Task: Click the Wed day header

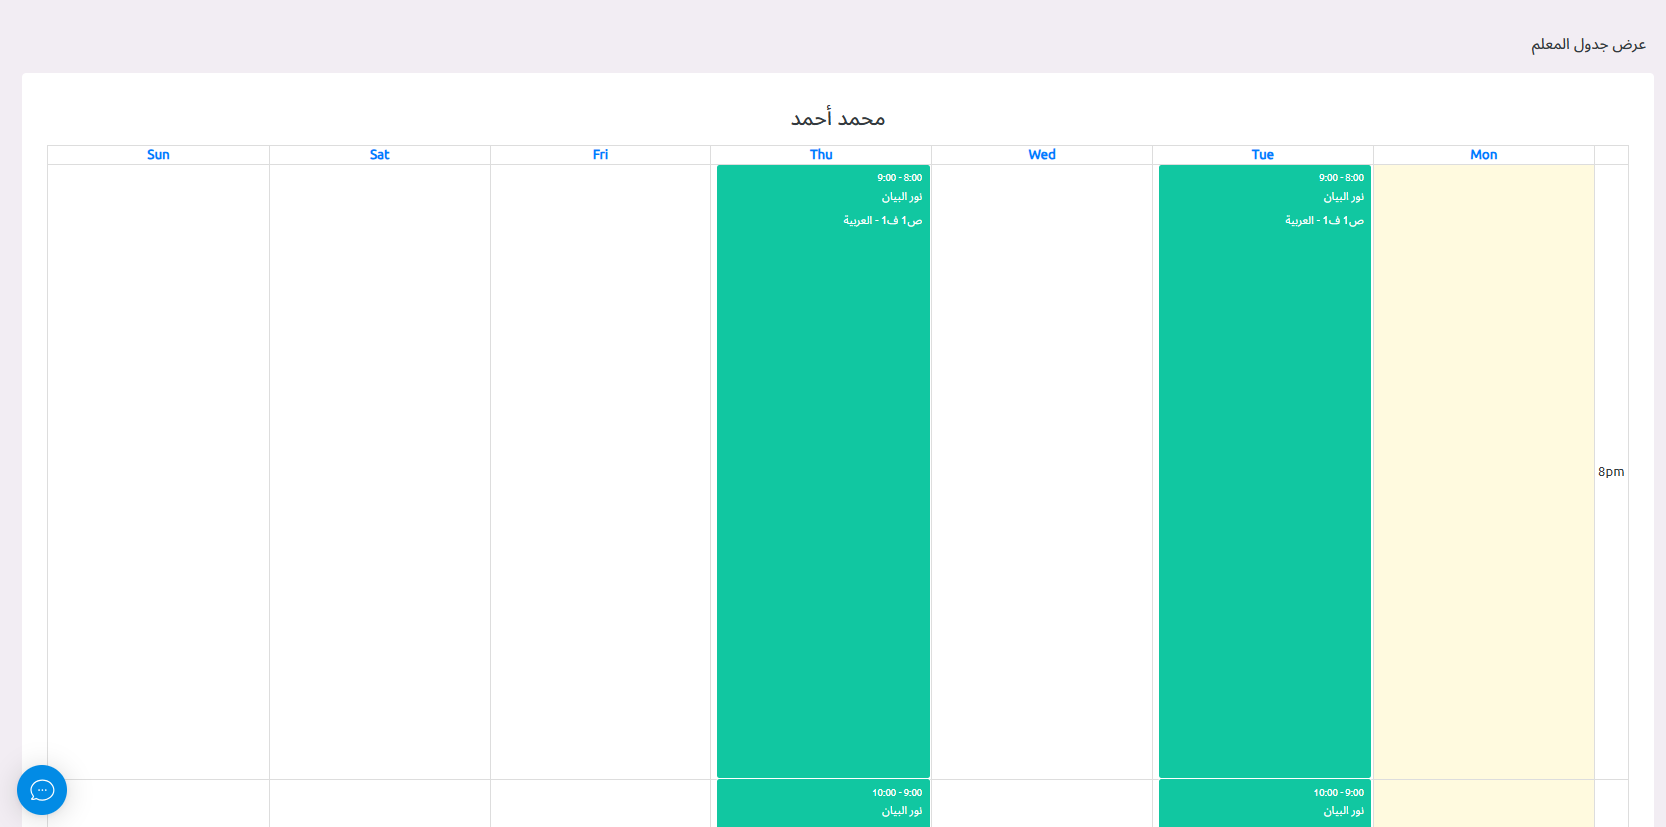Action: (1042, 155)
